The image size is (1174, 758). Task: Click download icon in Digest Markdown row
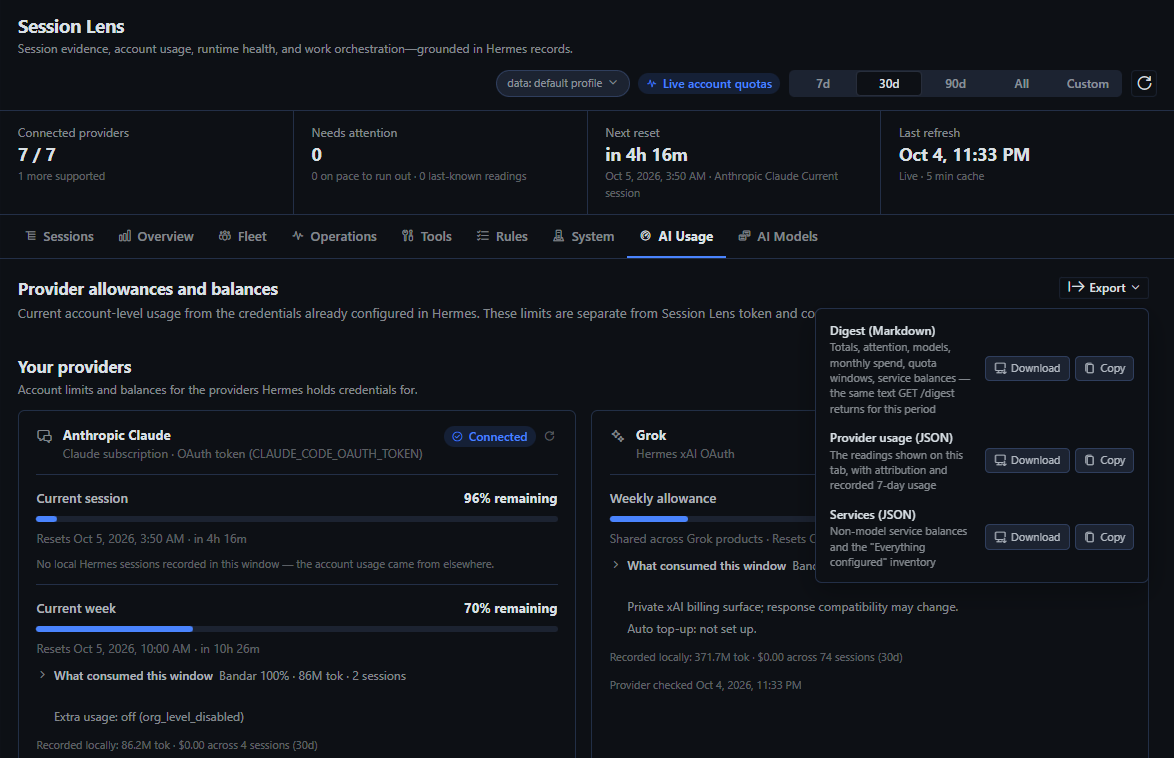tap(1000, 369)
